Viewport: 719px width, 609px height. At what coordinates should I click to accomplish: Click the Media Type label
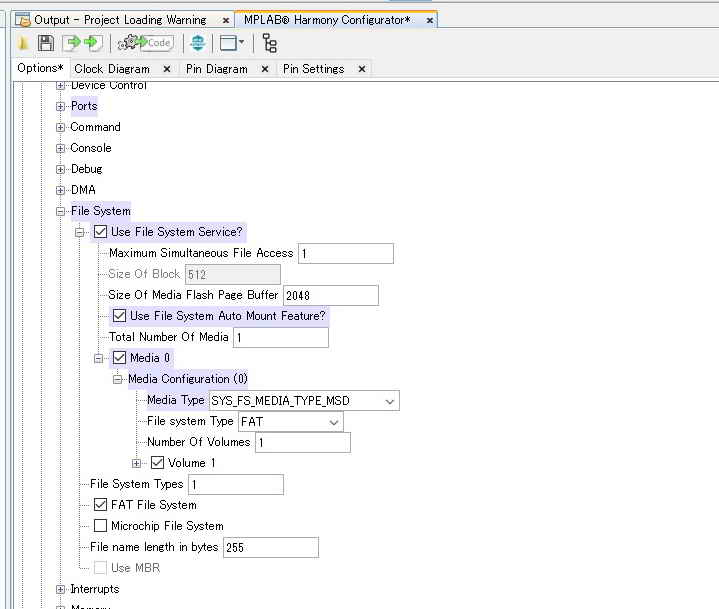pos(176,400)
